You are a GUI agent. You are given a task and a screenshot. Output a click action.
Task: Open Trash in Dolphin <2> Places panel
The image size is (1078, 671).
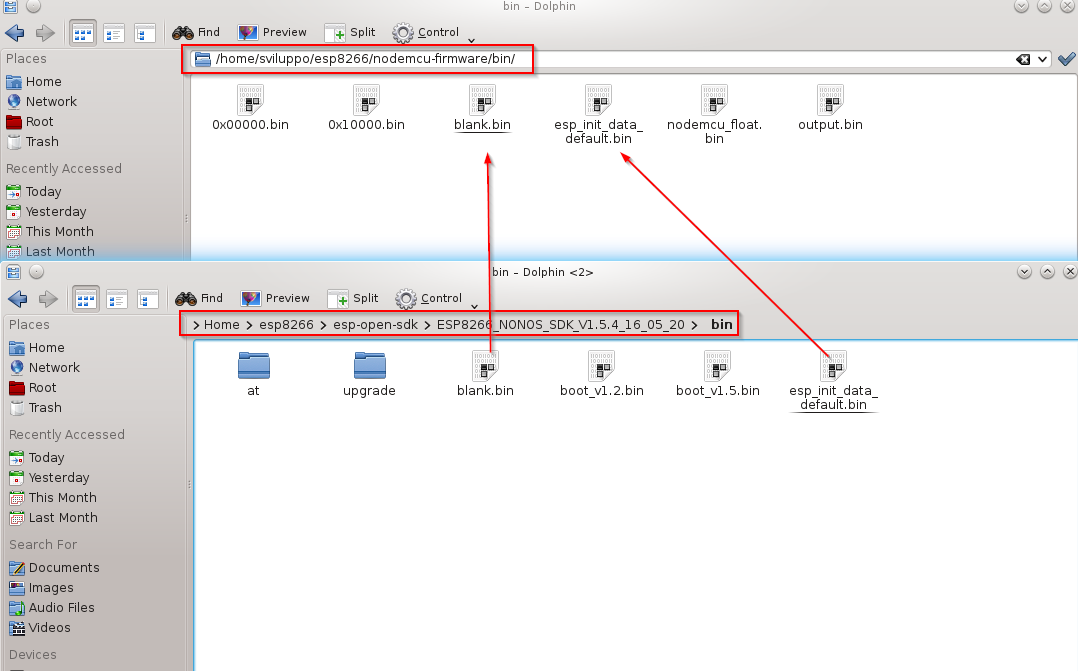point(45,408)
